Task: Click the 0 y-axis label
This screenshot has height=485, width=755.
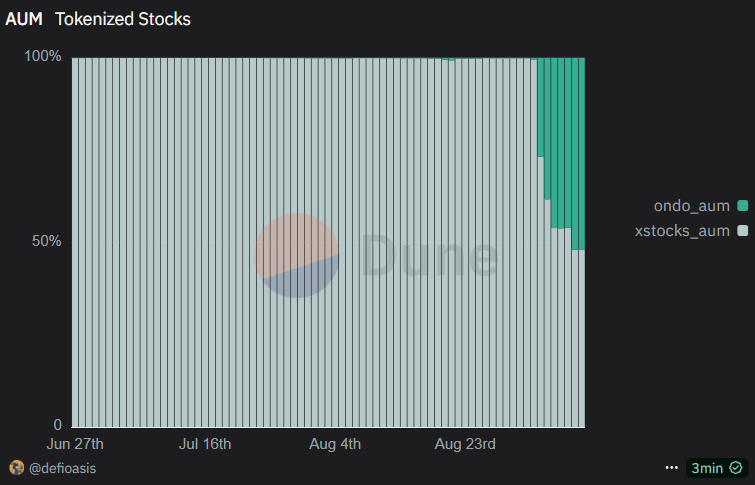Action: pyautogui.click(x=58, y=425)
